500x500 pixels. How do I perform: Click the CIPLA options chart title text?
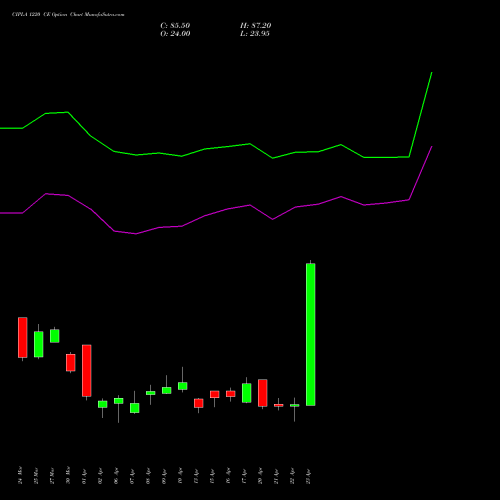68,15
